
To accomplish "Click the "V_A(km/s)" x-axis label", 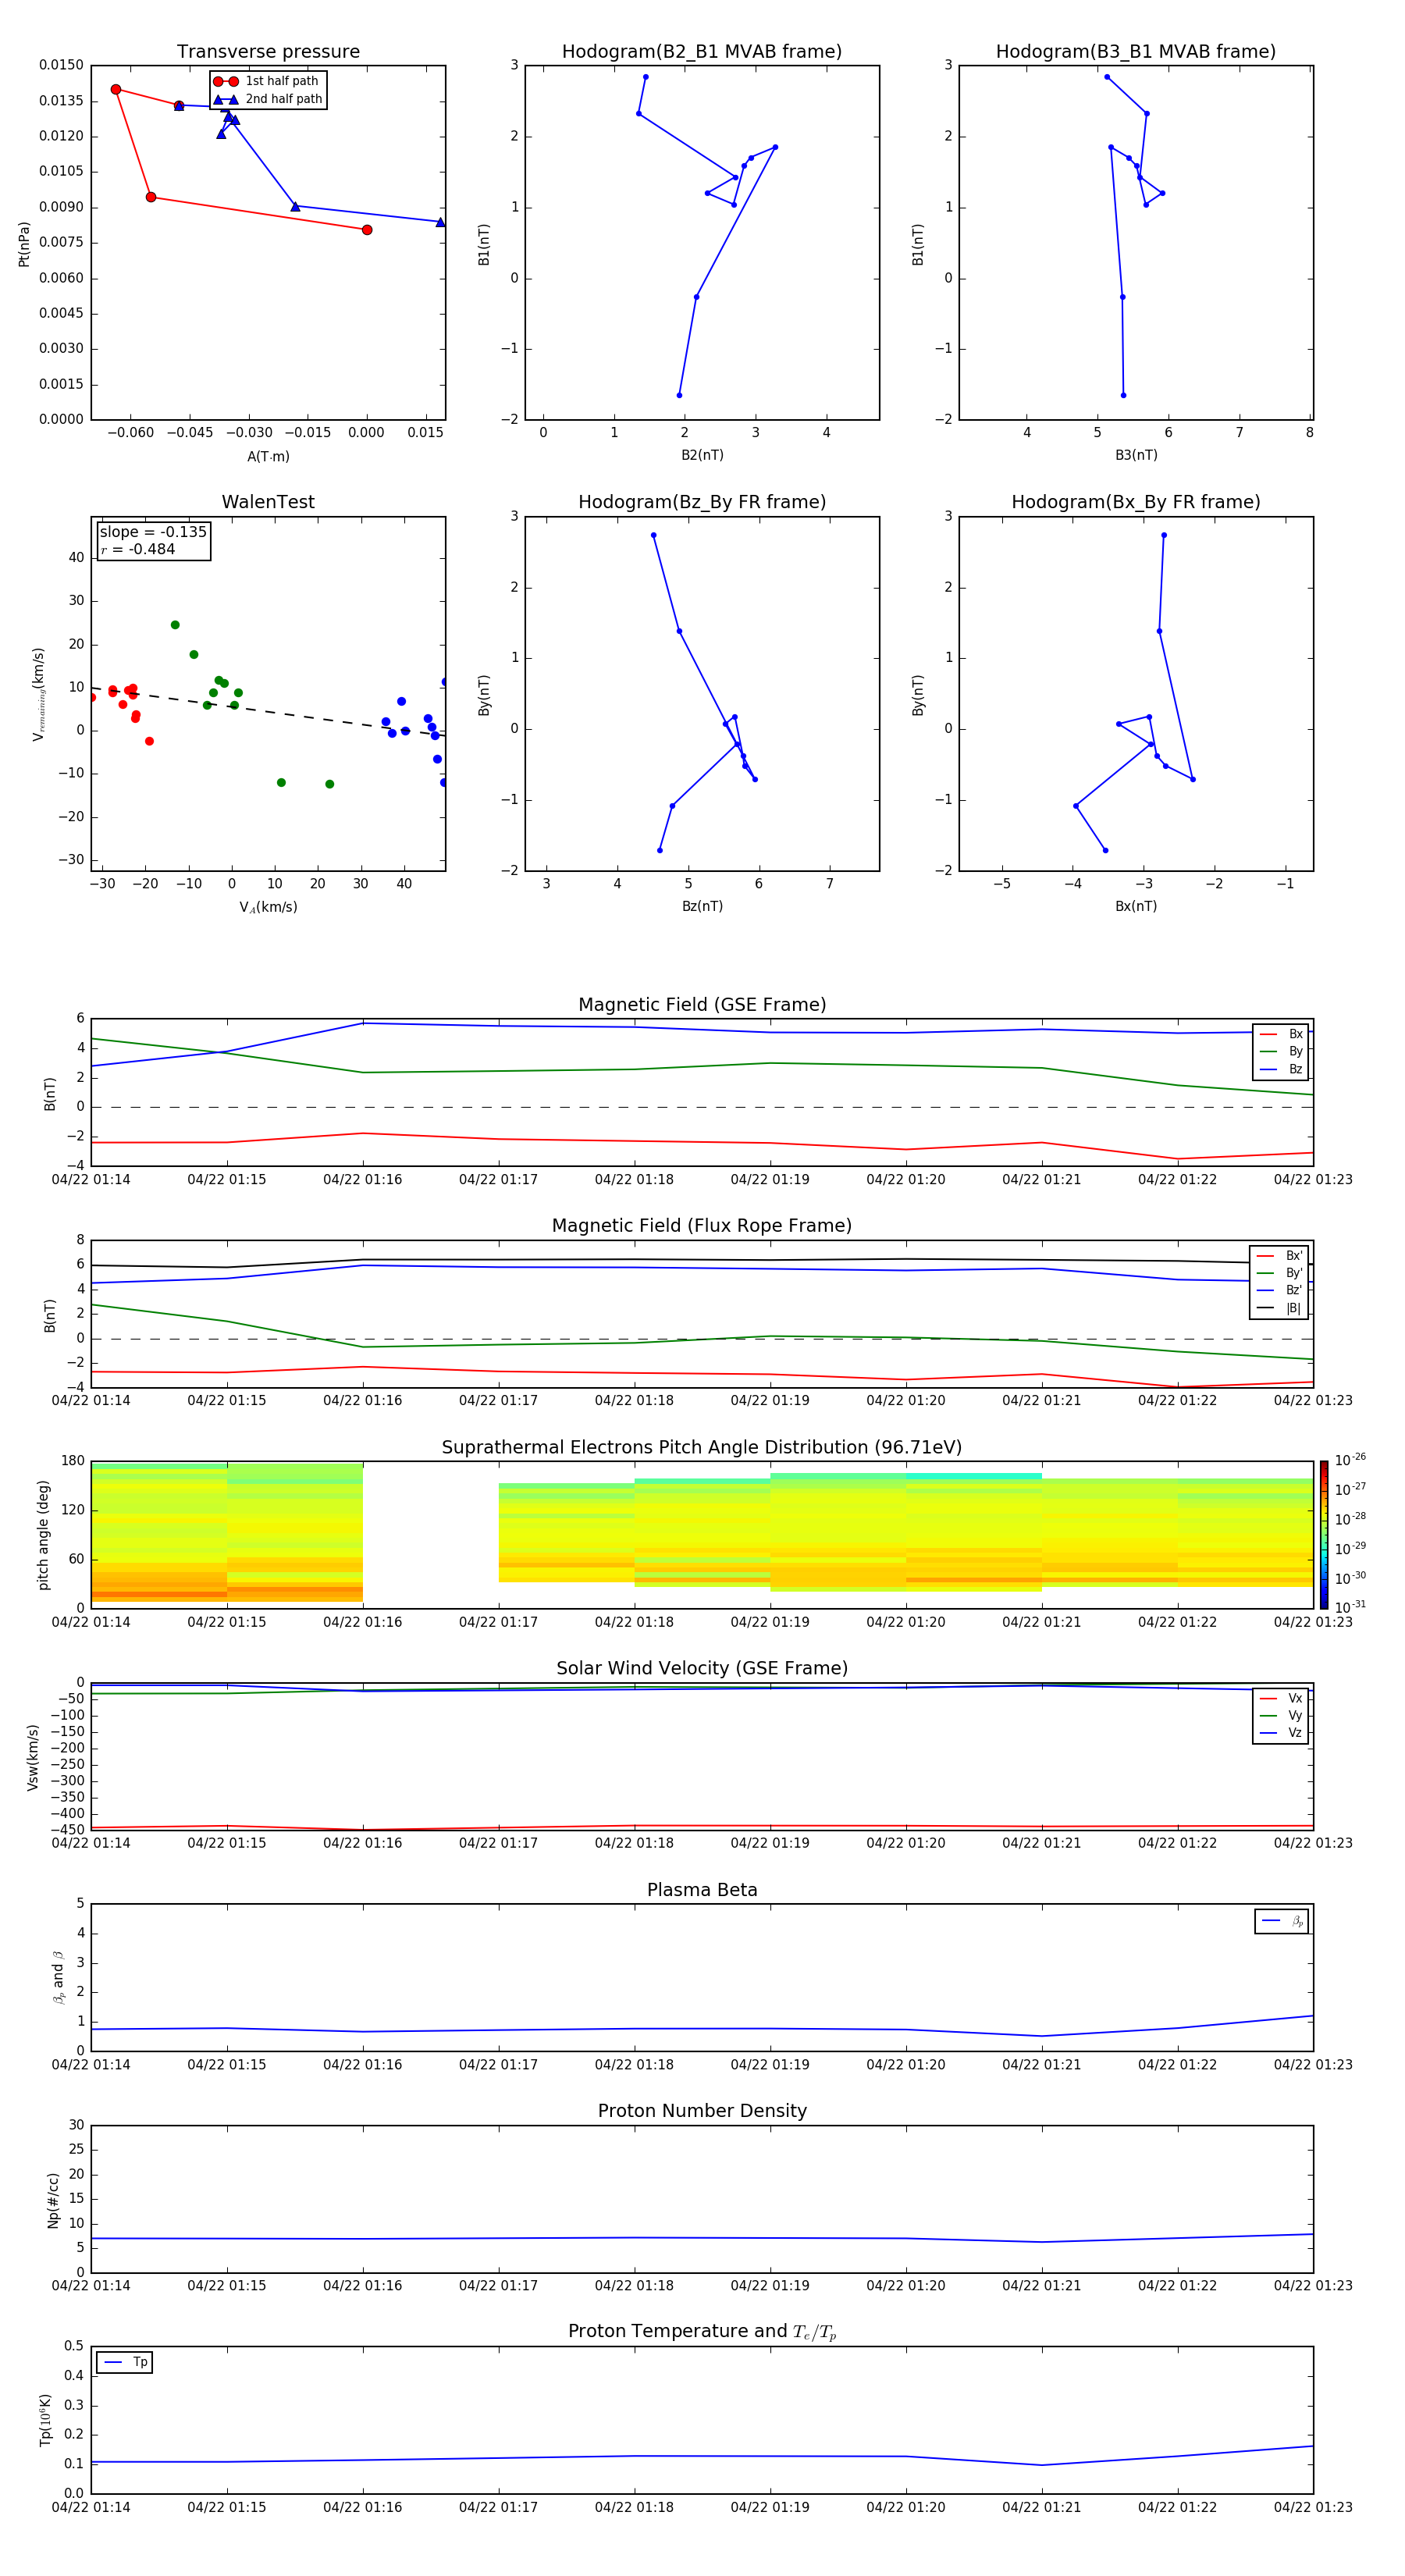I will [268, 908].
